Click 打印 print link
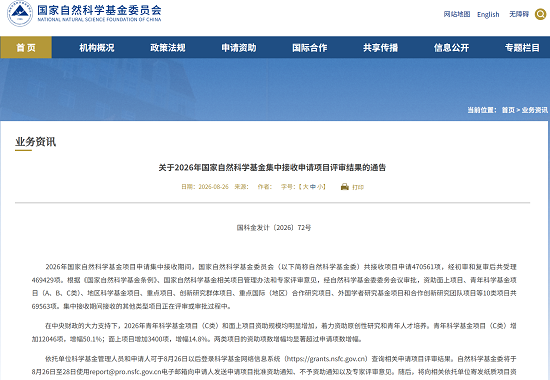Screen dimensions: 550x380 pyautogui.click(x=358, y=187)
